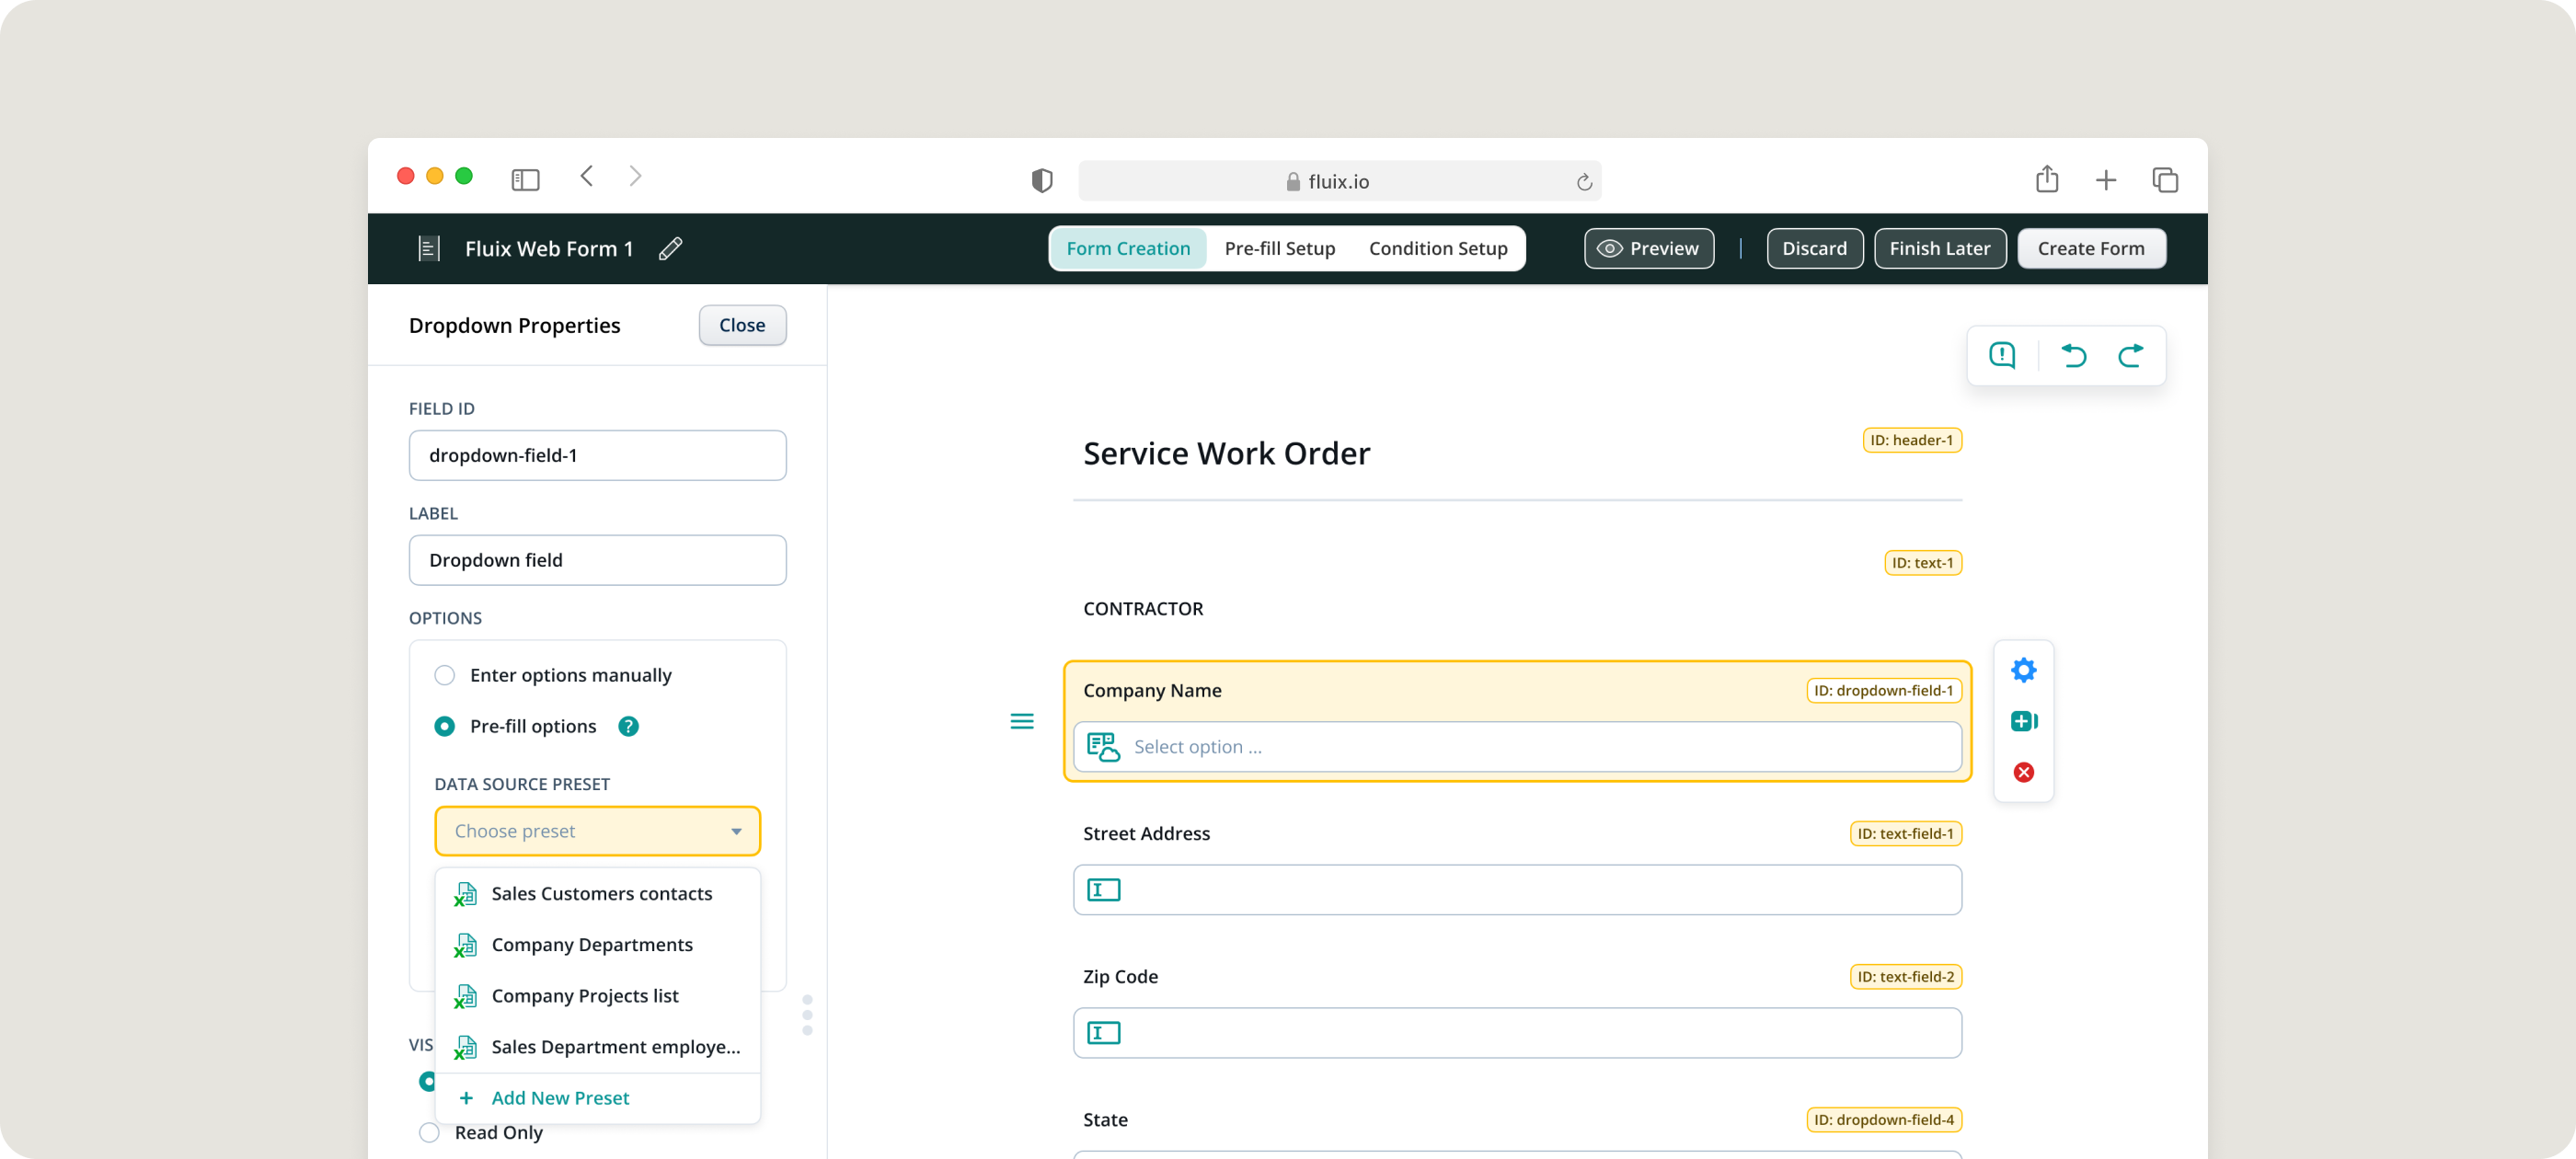Click the drag handle next to Company Name
Screen dimensions: 2576x1159
pyautogui.click(x=1021, y=721)
